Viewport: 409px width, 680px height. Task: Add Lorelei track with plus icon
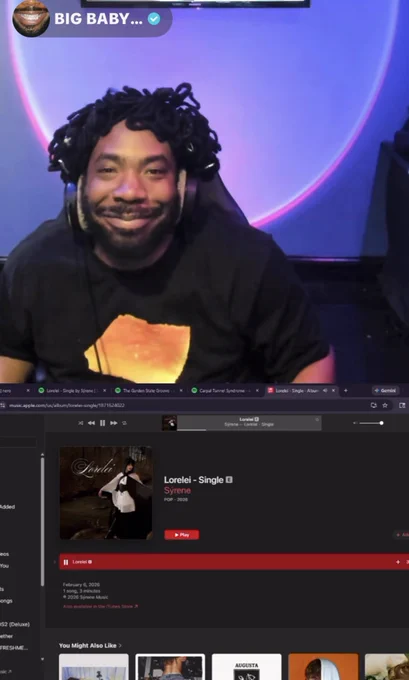pos(398,562)
